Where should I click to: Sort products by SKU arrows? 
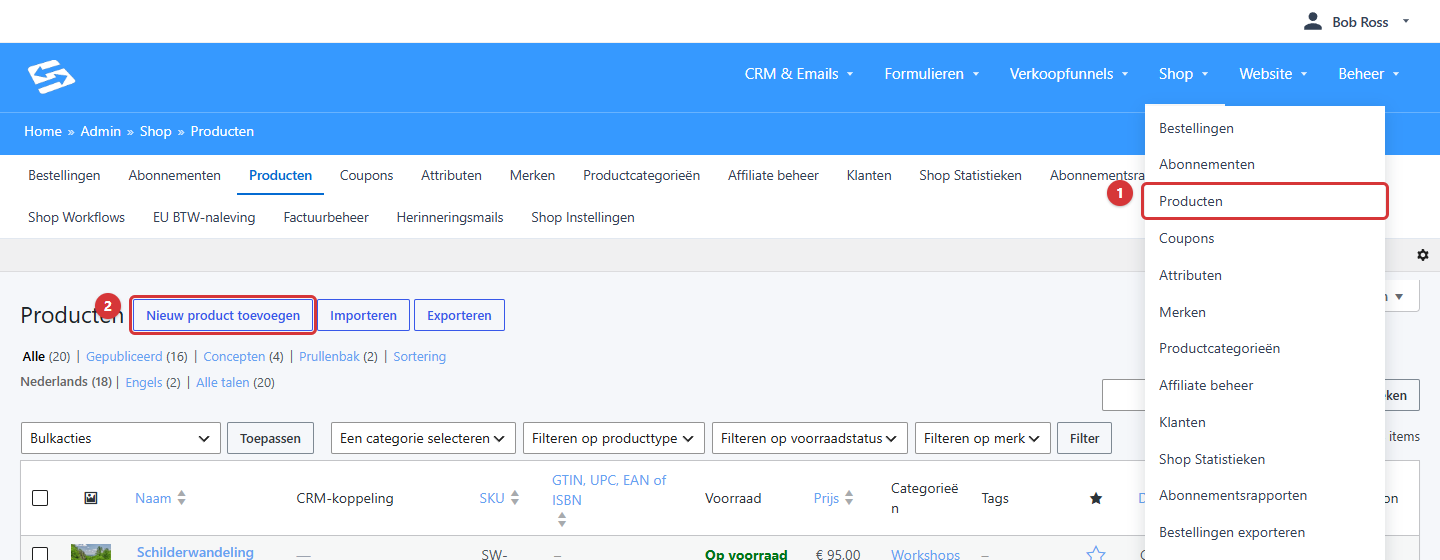515,498
